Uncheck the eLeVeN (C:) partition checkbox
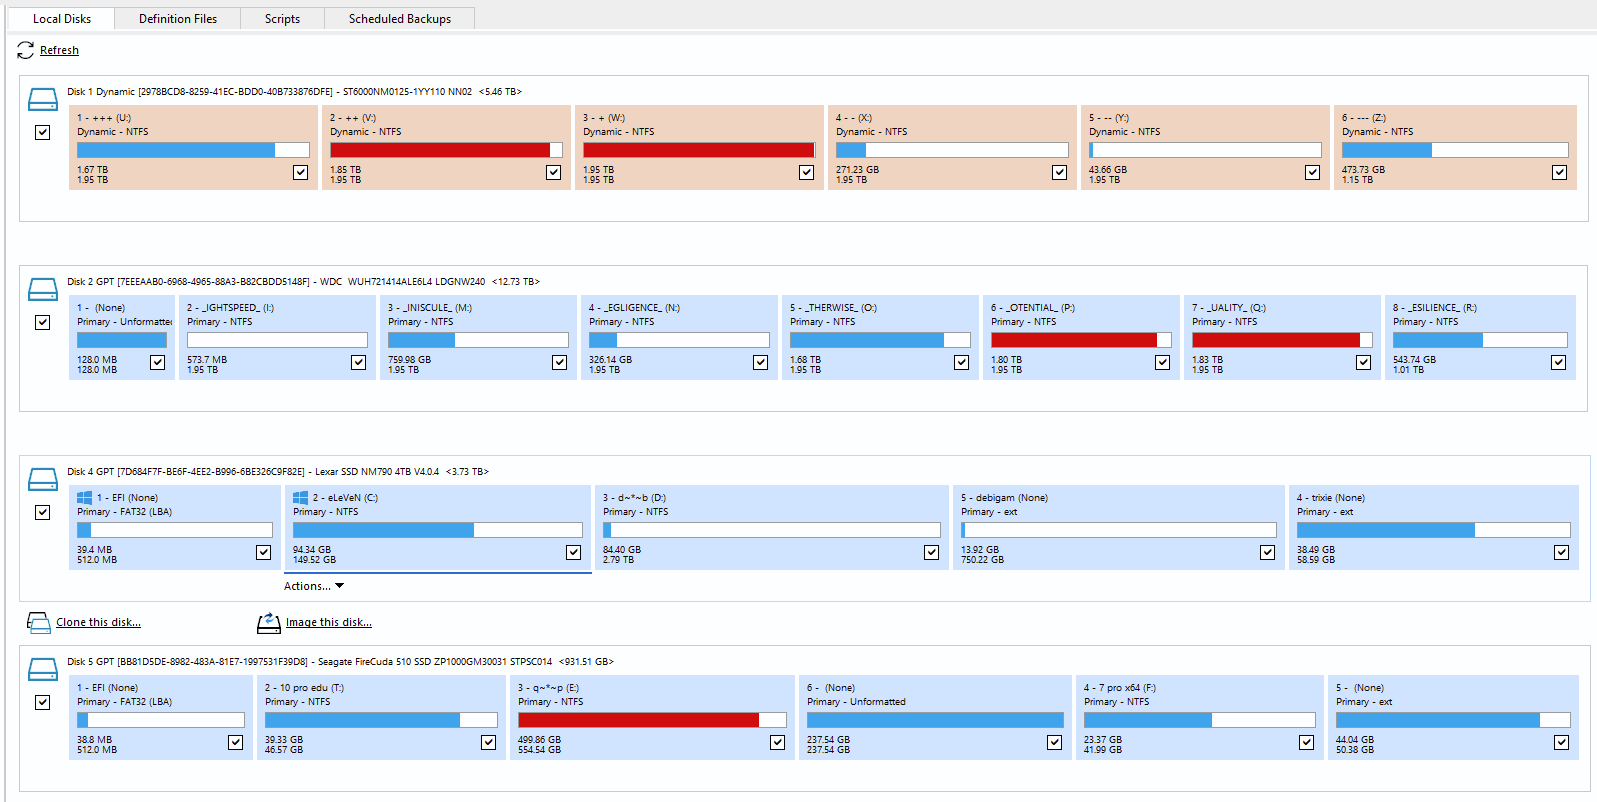Image resolution: width=1597 pixels, height=802 pixels. 573,552
